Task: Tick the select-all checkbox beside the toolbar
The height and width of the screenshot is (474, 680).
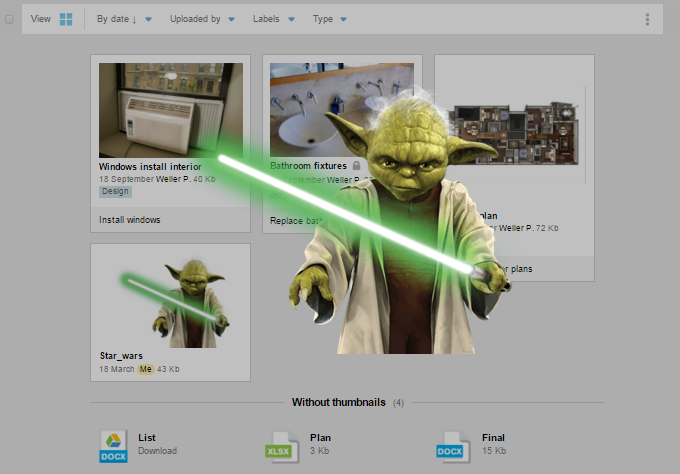Action: [9, 19]
